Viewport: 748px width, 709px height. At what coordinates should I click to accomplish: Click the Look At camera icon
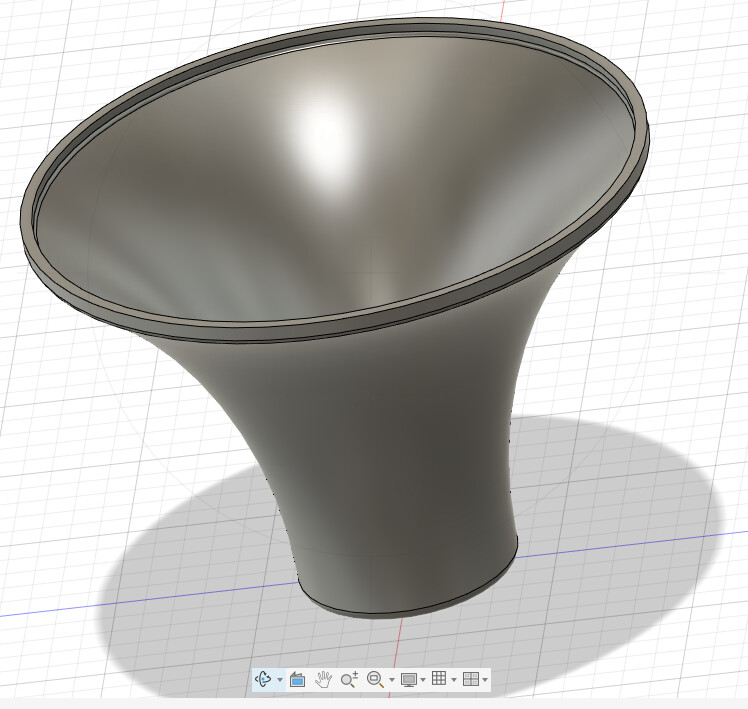[297, 679]
